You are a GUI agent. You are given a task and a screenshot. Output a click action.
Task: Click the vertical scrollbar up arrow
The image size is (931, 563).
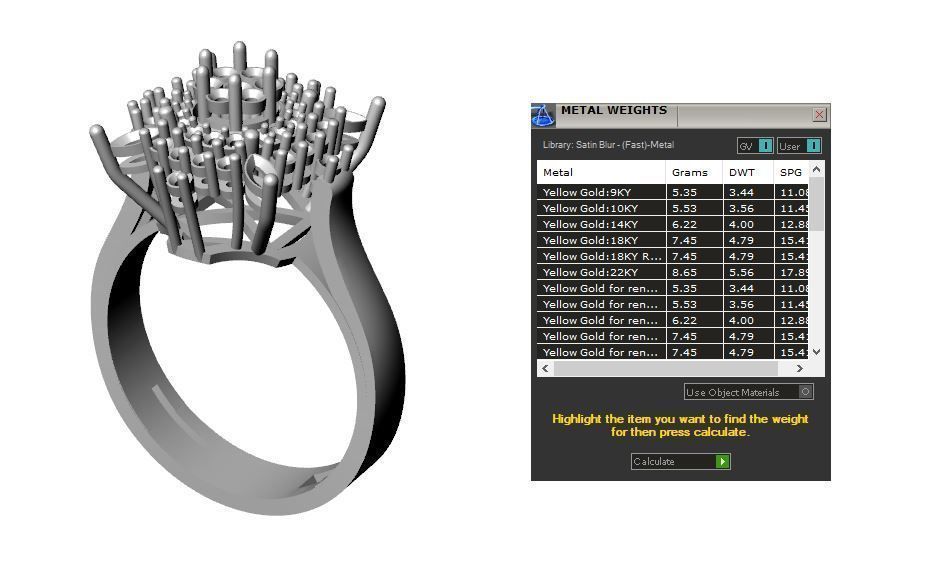(x=816, y=169)
